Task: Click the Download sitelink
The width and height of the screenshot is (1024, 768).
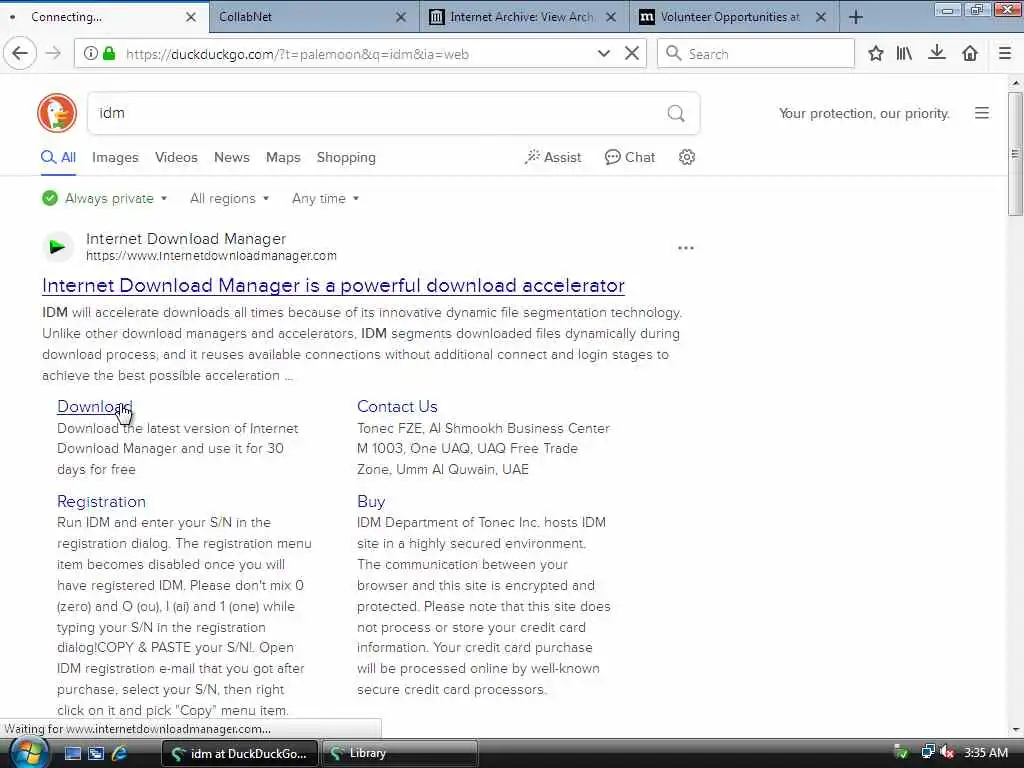Action: click(94, 406)
